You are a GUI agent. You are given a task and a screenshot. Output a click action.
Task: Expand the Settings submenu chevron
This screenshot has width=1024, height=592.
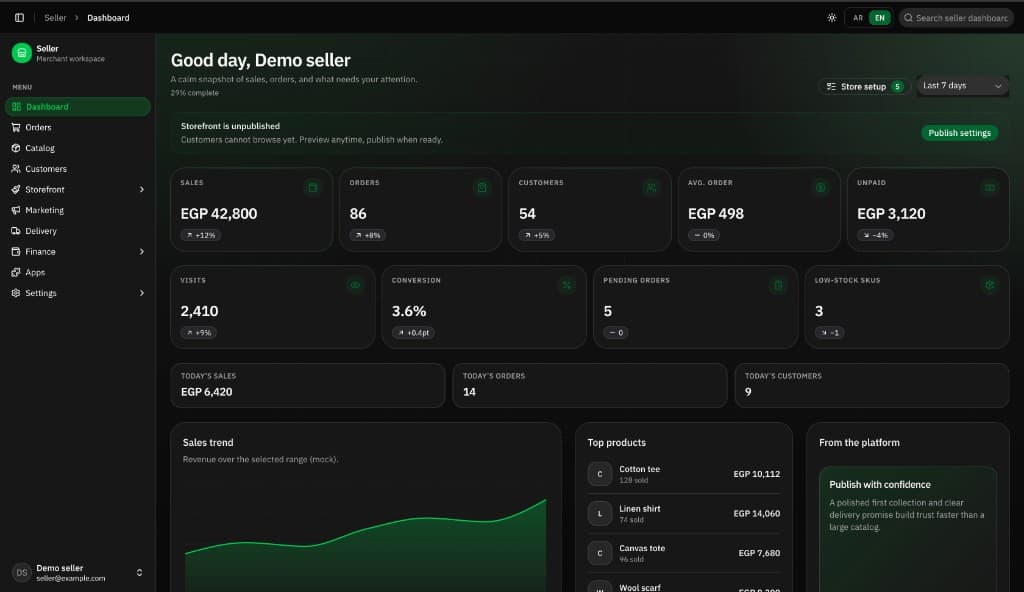coord(142,293)
